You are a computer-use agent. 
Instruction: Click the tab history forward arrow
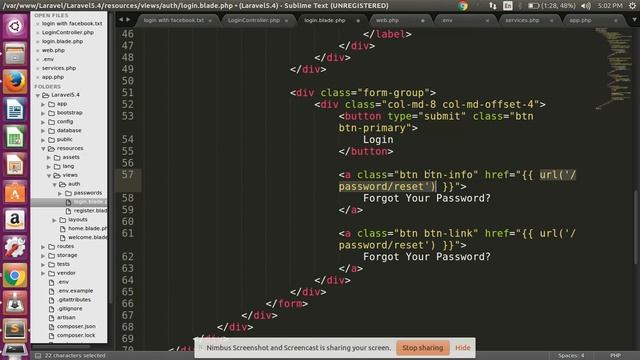[128, 20]
